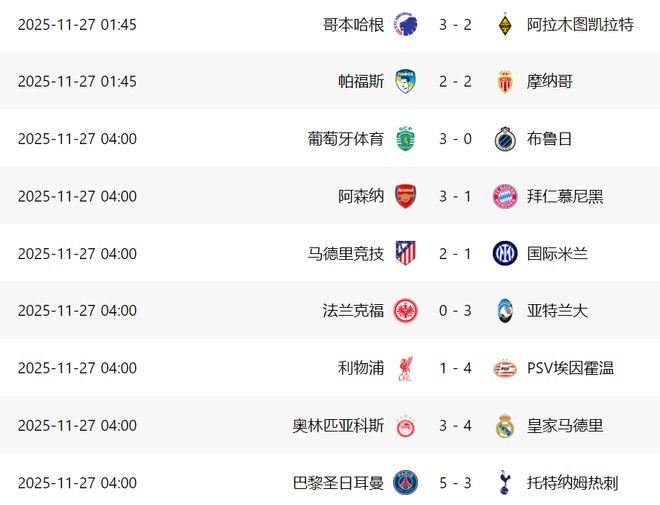Viewport: 660px width, 505px height.
Task: Click the 5 - 3 score of 巴黎圣日耳曼 match
Action: point(454,483)
